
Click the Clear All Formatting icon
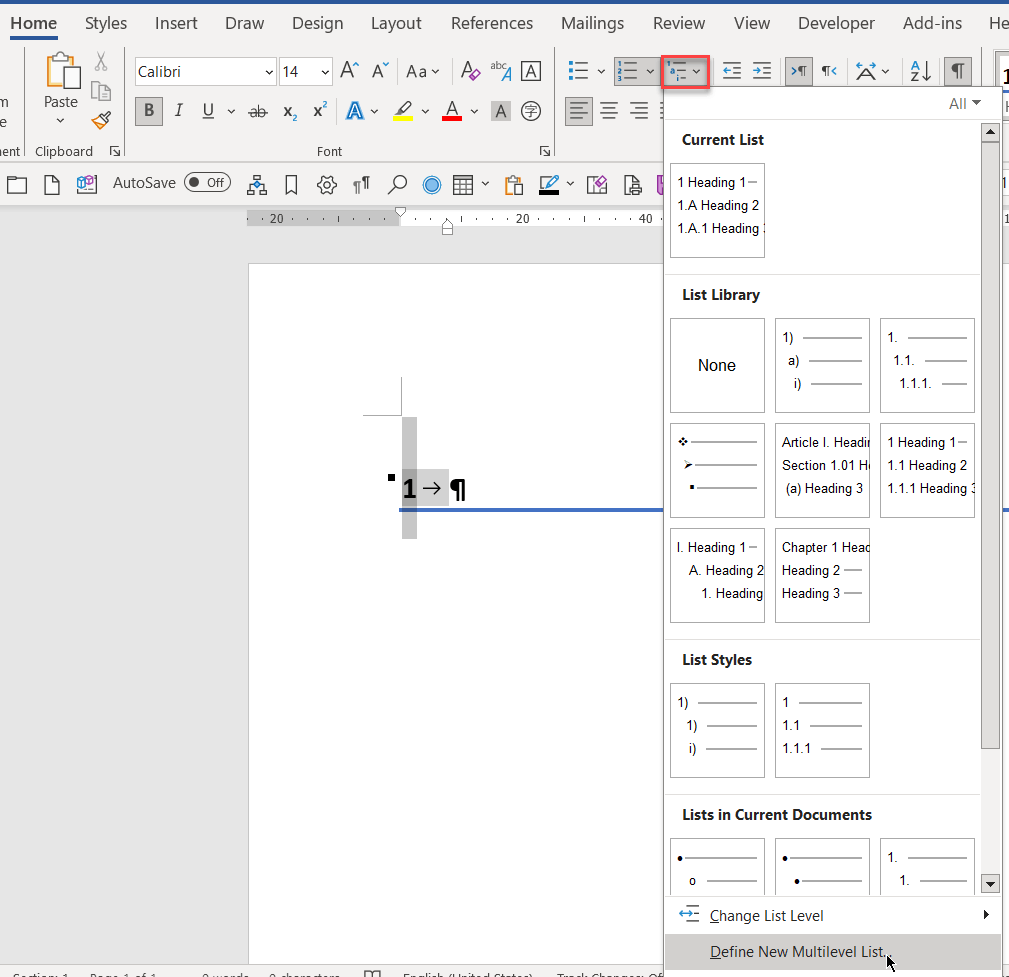point(470,71)
